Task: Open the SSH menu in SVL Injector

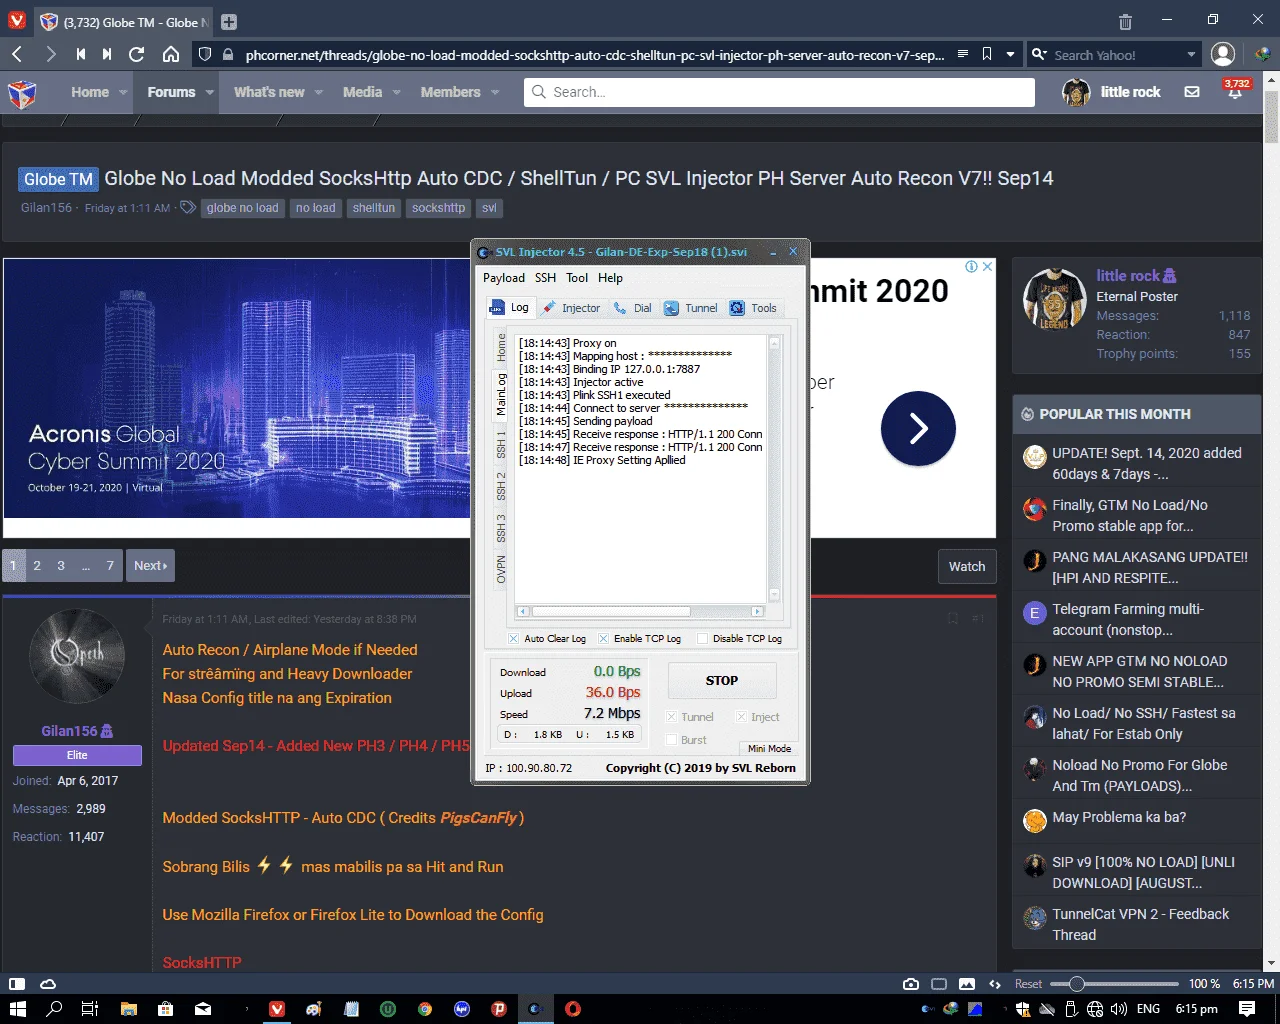Action: [x=545, y=278]
